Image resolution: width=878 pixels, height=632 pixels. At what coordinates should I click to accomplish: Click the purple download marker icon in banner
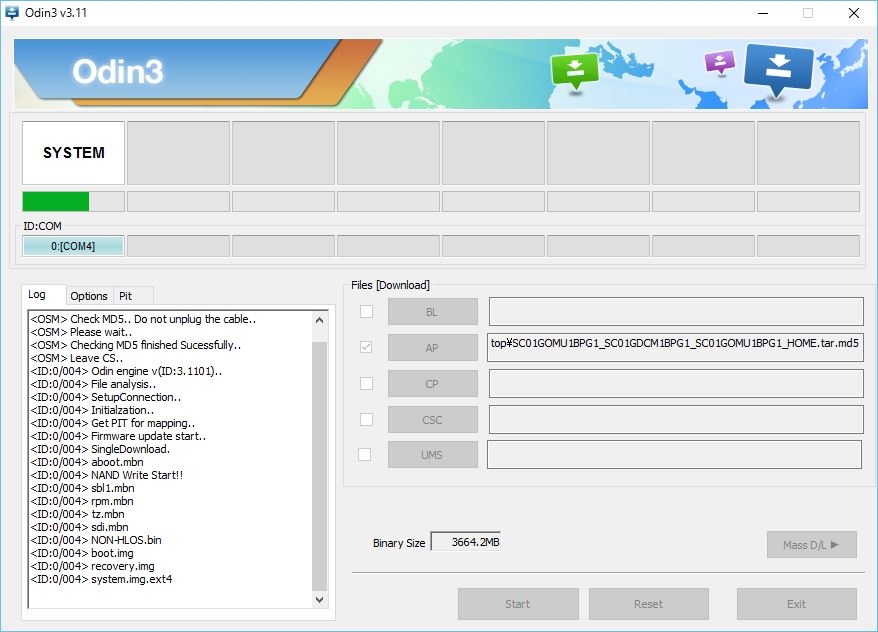720,62
